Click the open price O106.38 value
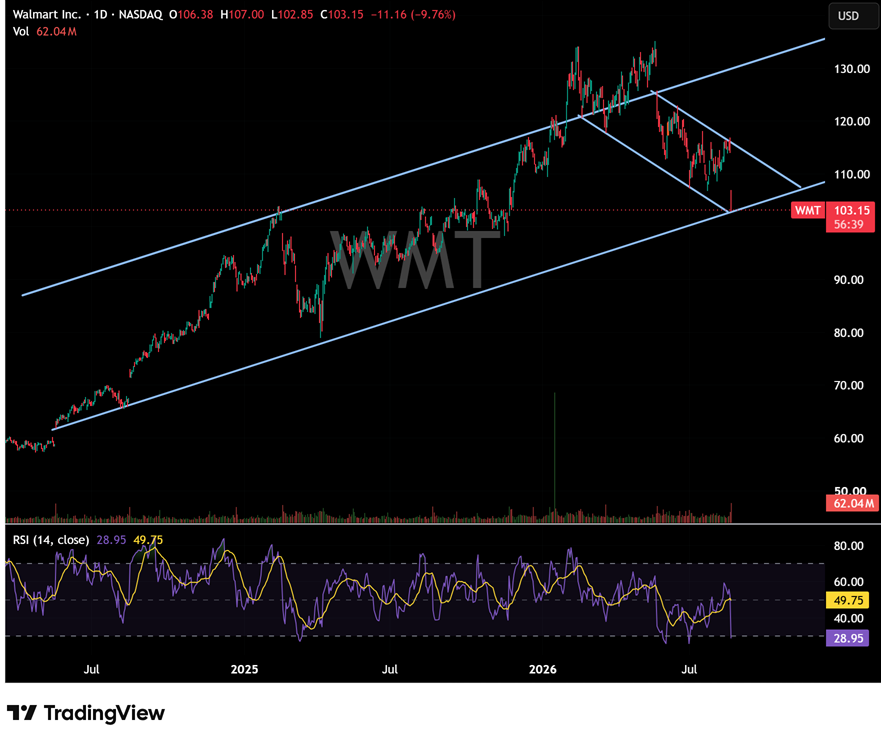 pos(191,15)
